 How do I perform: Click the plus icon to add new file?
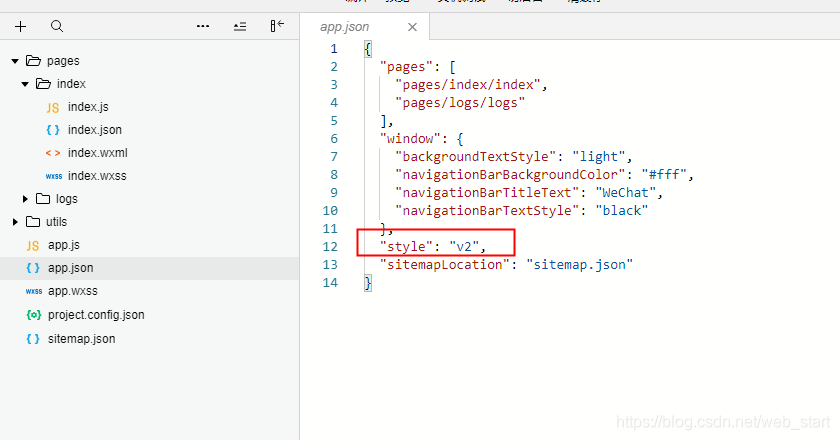tap(20, 26)
